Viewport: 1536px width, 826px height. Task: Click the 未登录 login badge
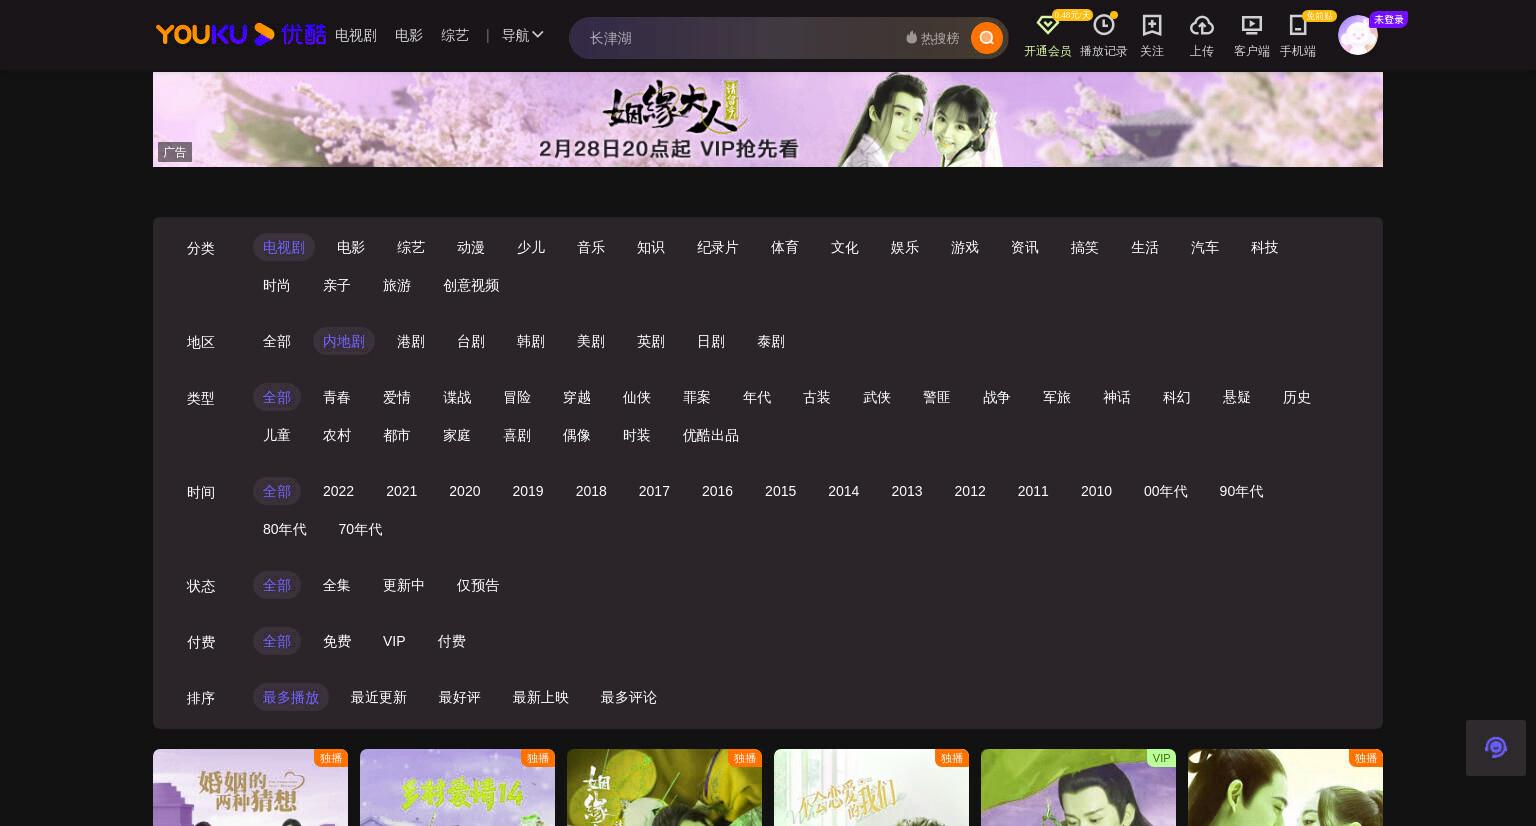click(1388, 19)
